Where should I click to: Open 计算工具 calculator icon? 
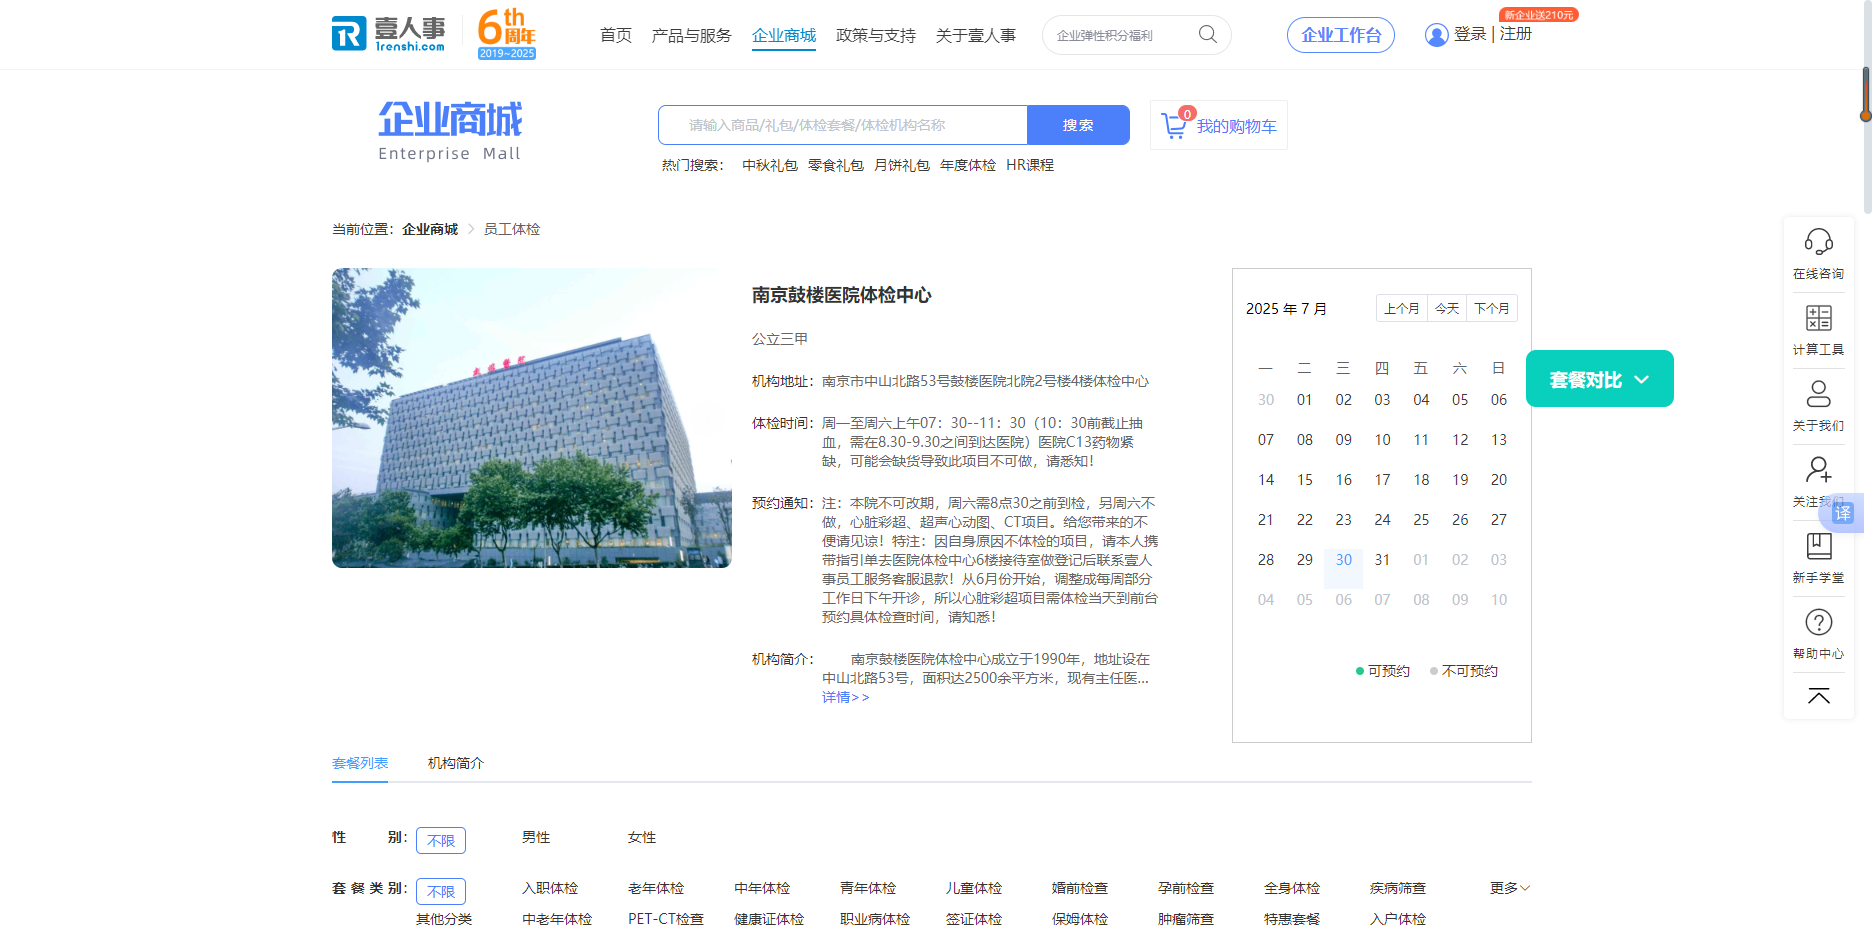[x=1818, y=318]
